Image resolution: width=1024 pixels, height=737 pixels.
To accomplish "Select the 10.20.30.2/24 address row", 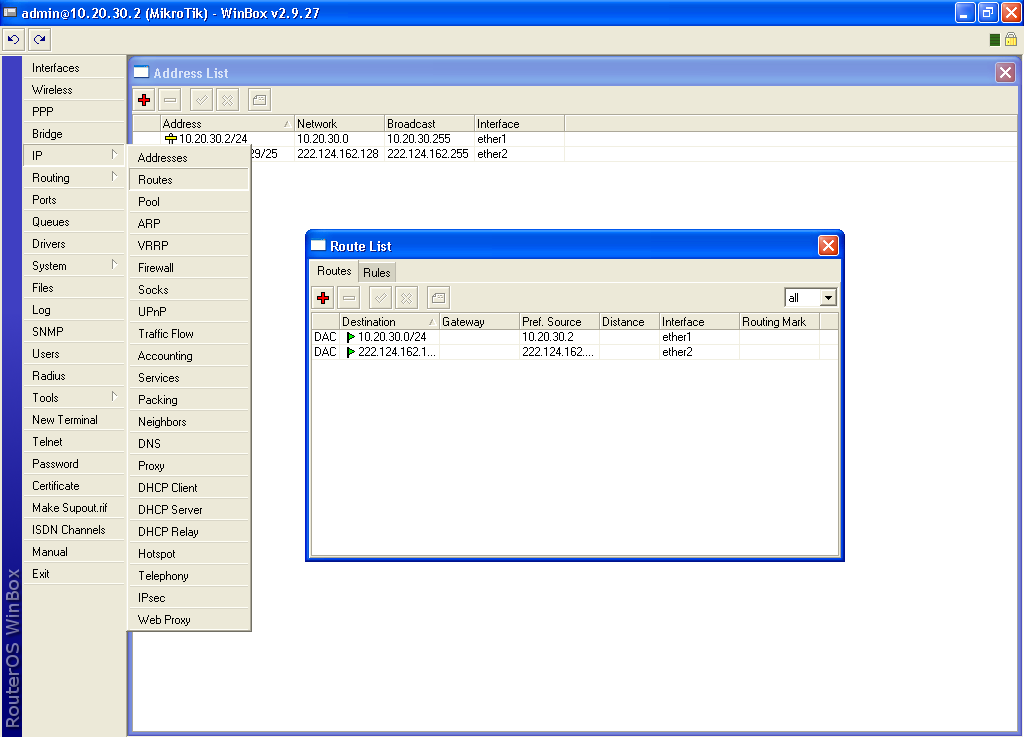I will (x=575, y=138).
